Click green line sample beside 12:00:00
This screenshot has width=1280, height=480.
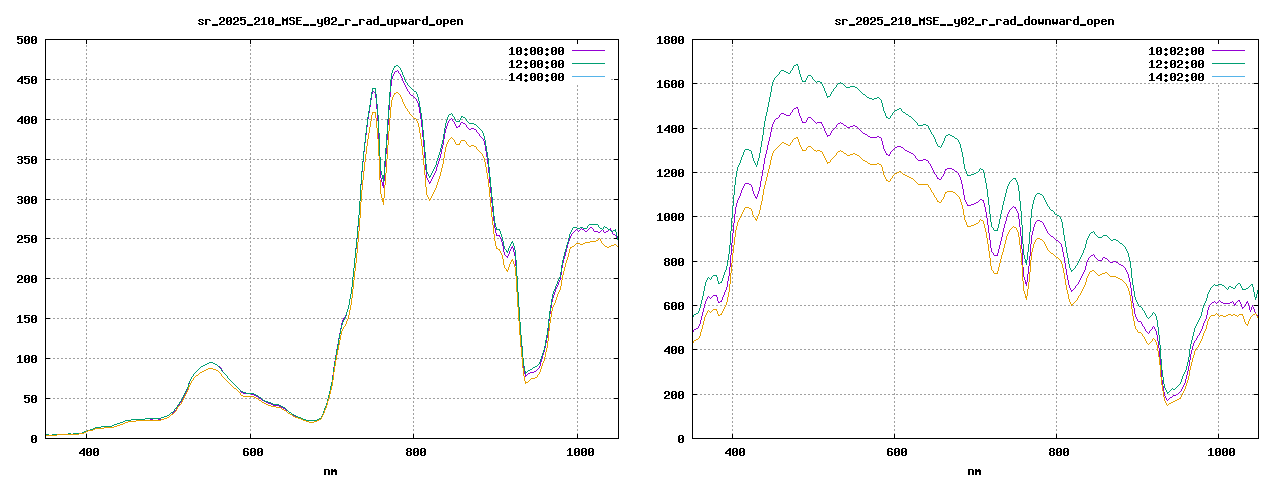[588, 63]
